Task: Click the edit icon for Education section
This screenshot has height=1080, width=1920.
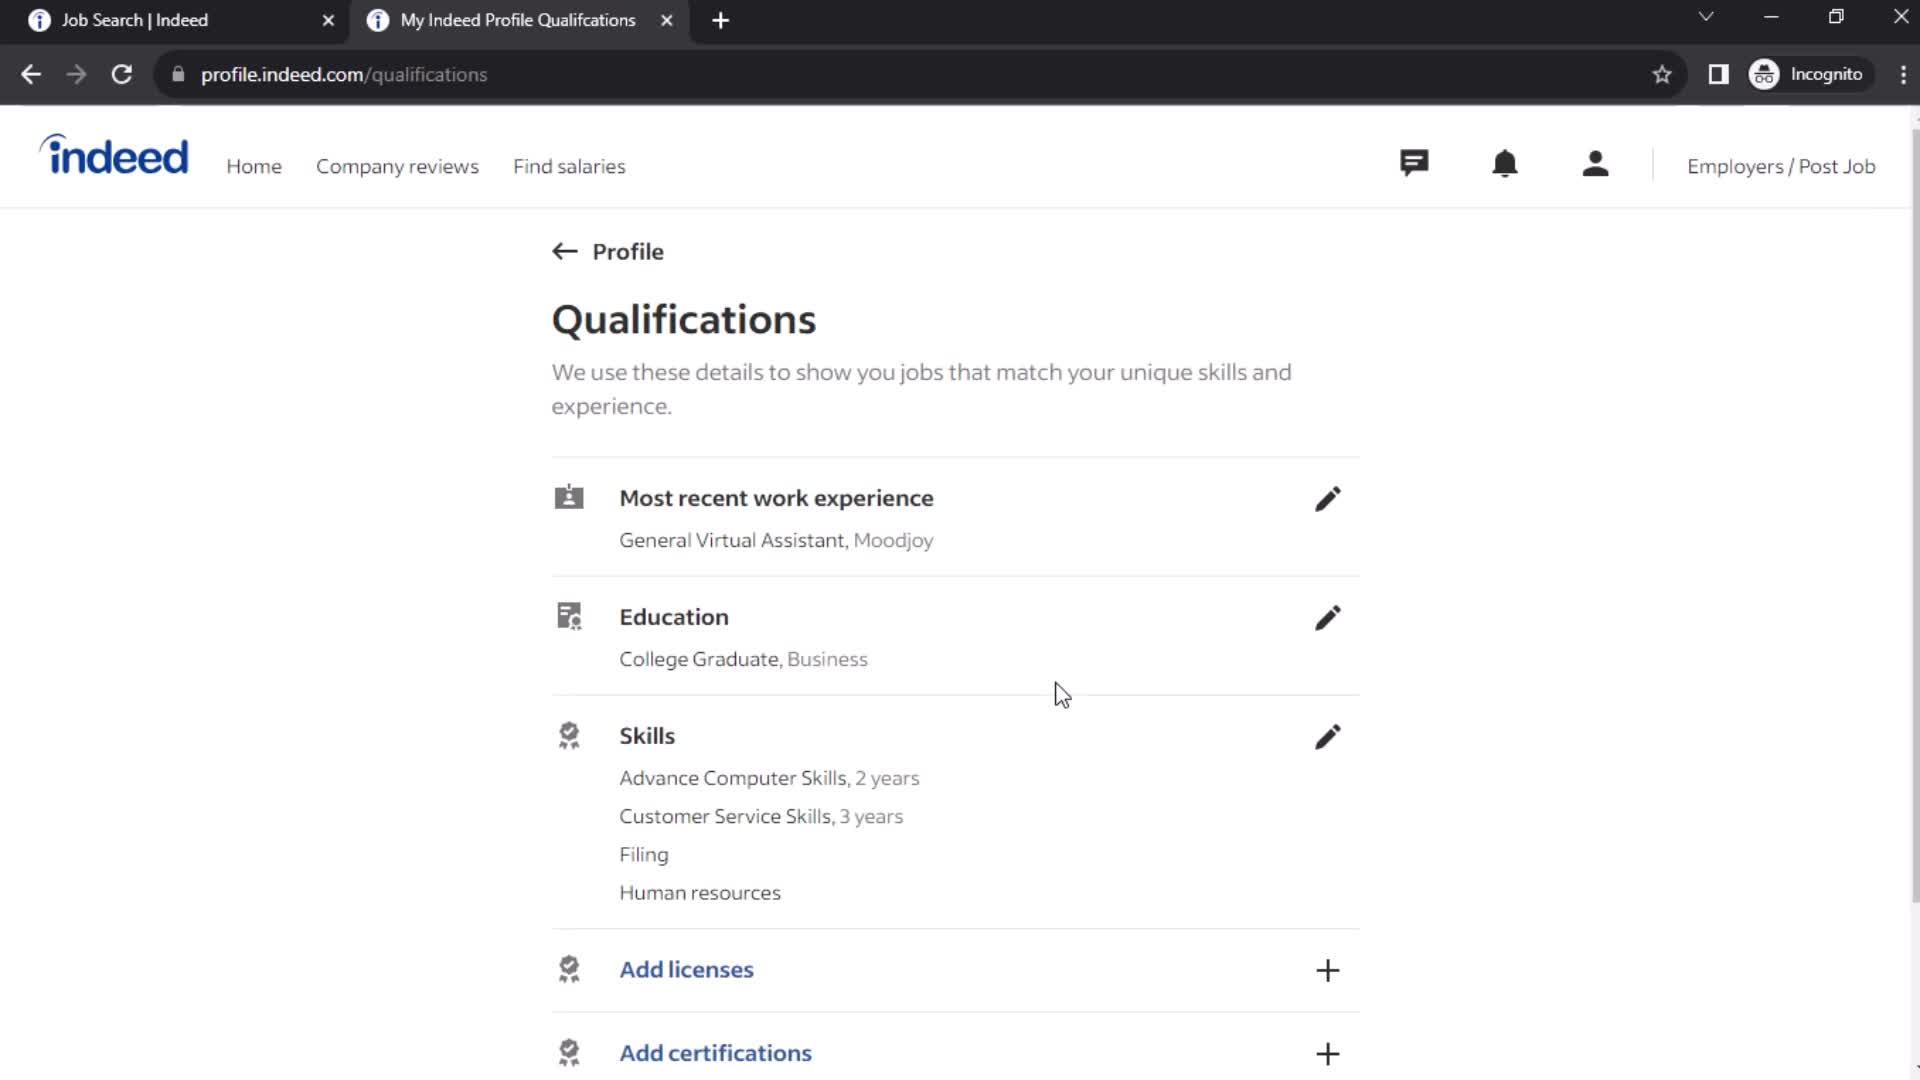Action: [1328, 617]
